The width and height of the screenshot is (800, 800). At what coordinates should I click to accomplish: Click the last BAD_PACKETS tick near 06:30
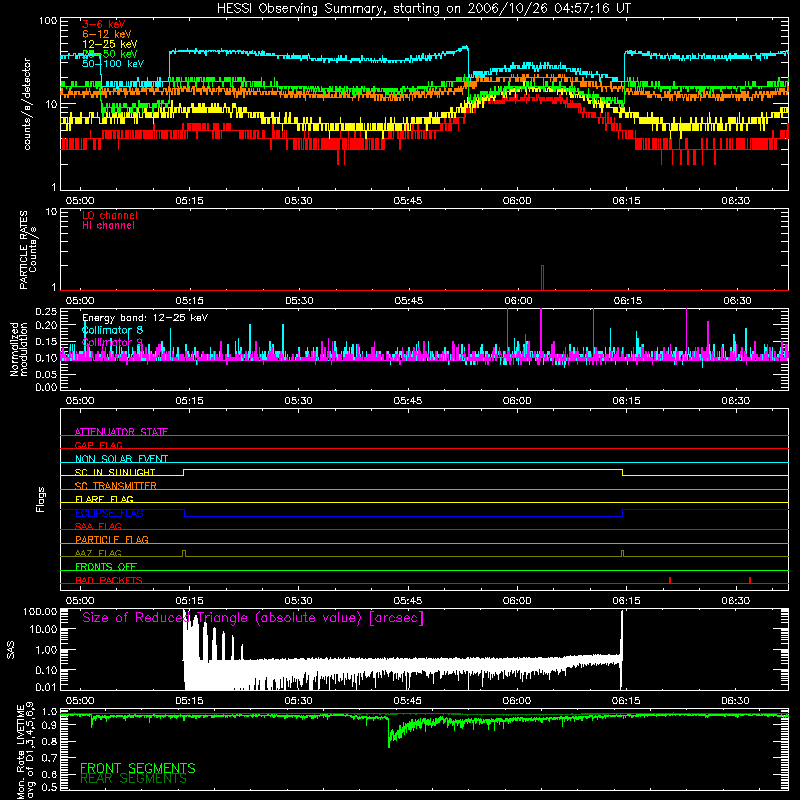click(749, 580)
